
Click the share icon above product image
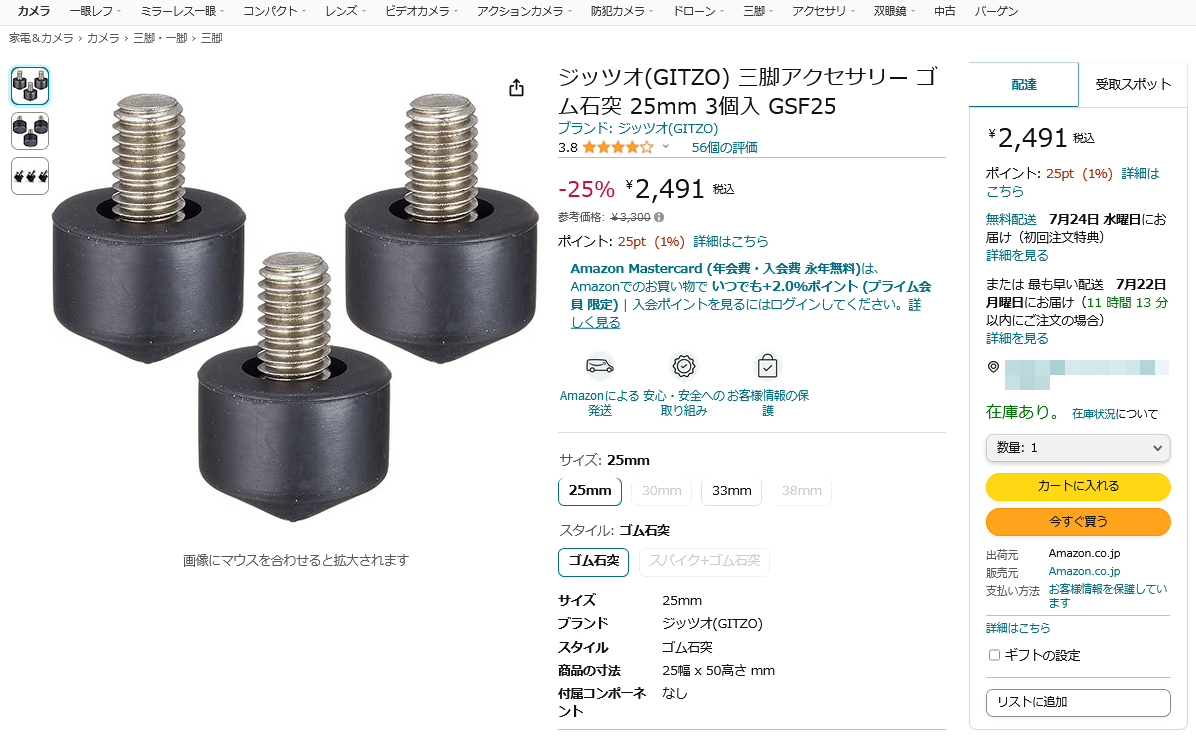(x=516, y=88)
